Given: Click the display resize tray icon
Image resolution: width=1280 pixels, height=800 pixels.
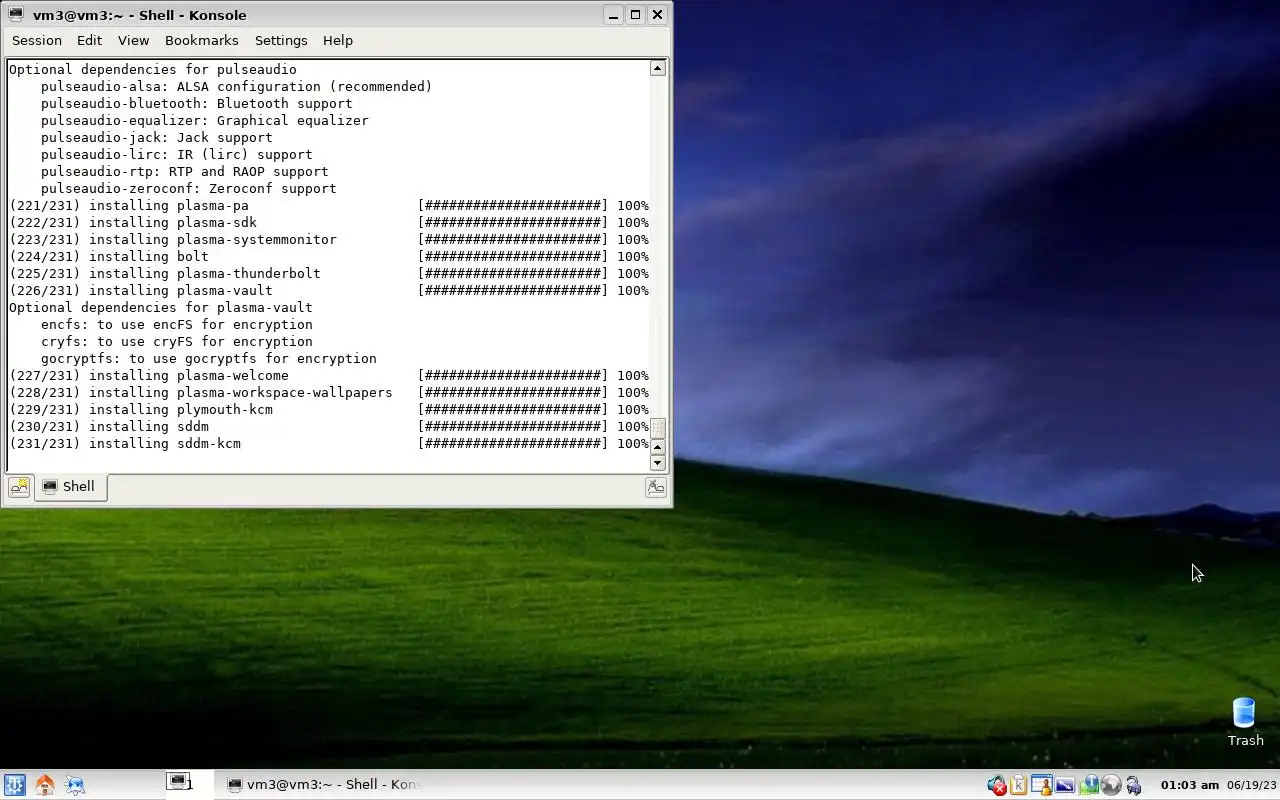Looking at the screenshot, I should (x=1064, y=785).
